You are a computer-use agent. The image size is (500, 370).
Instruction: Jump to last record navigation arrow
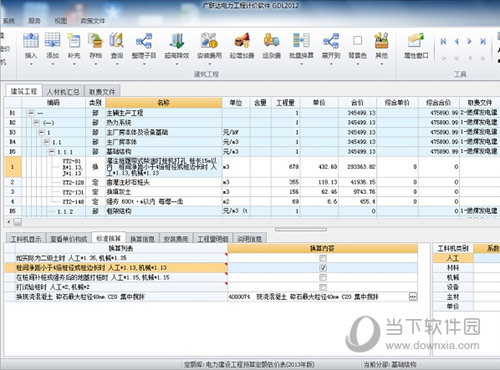(483, 41)
